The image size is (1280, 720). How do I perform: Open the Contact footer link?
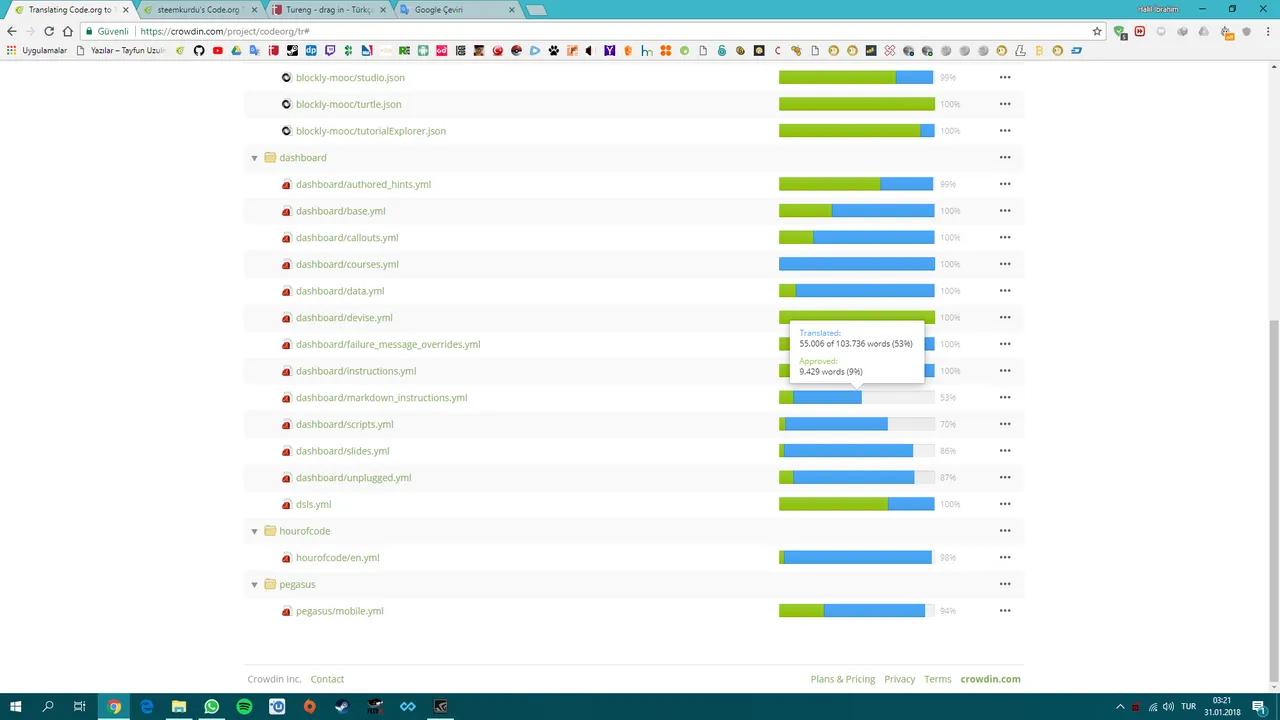coord(327,679)
